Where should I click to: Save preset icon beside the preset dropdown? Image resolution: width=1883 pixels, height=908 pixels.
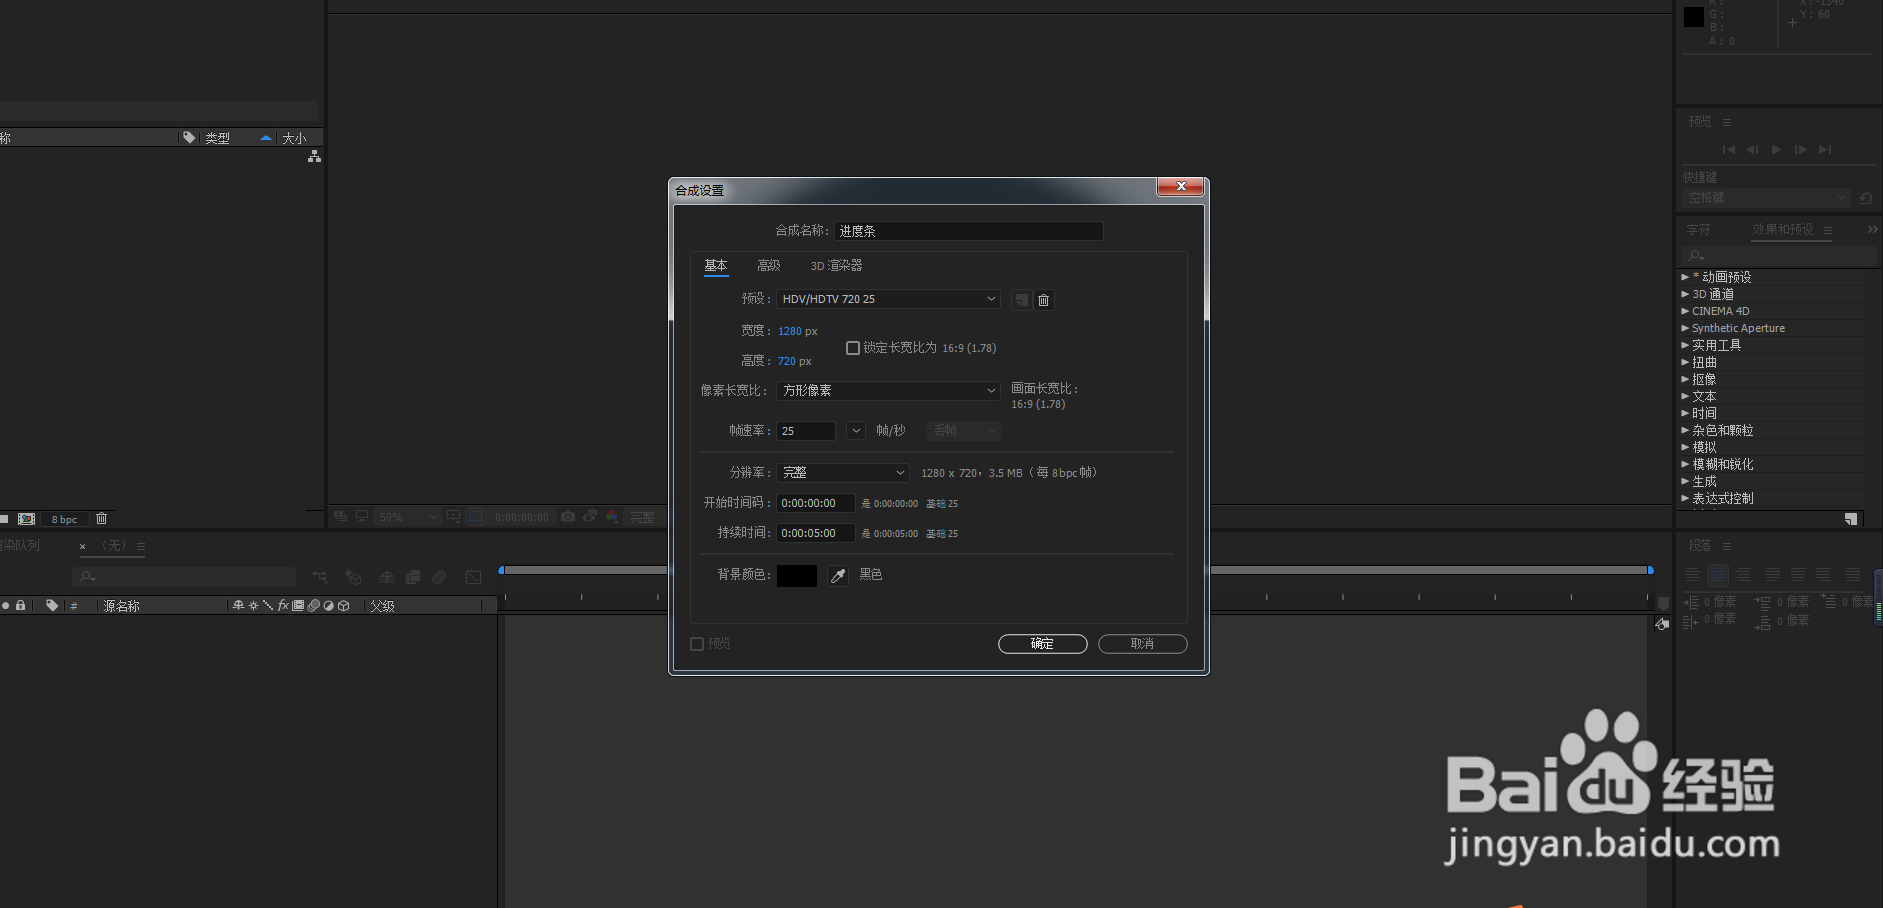click(x=1021, y=300)
